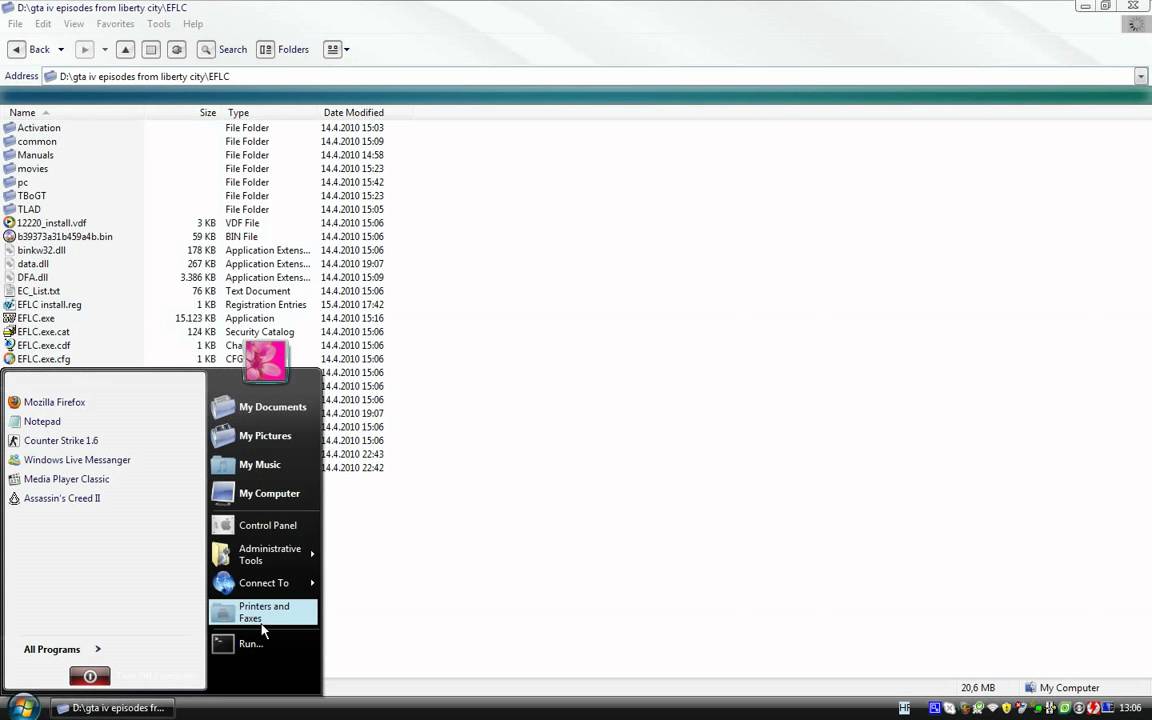Open My Documents from Start menu
Viewport: 1152px width, 720px height.
click(264, 406)
